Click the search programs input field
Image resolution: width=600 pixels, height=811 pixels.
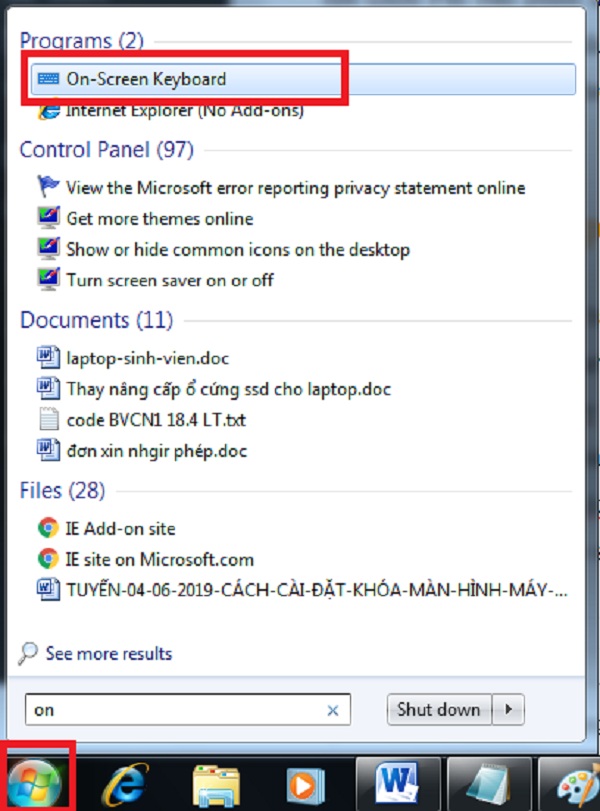click(175, 710)
